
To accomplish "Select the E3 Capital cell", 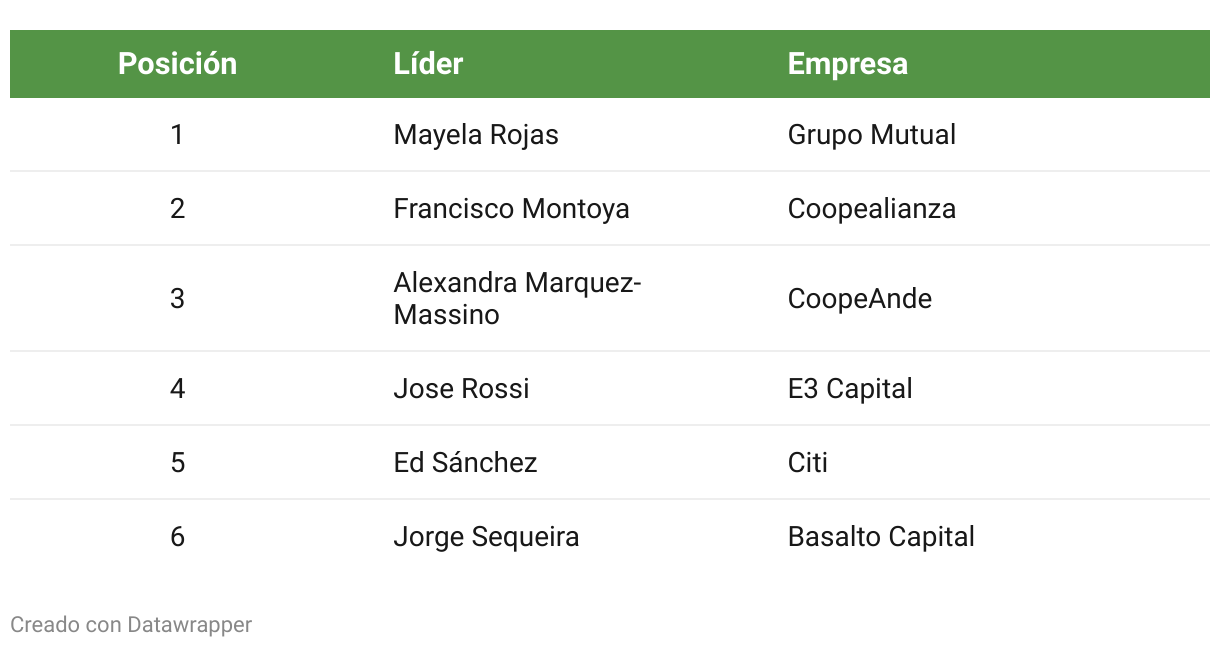I will coord(850,389).
